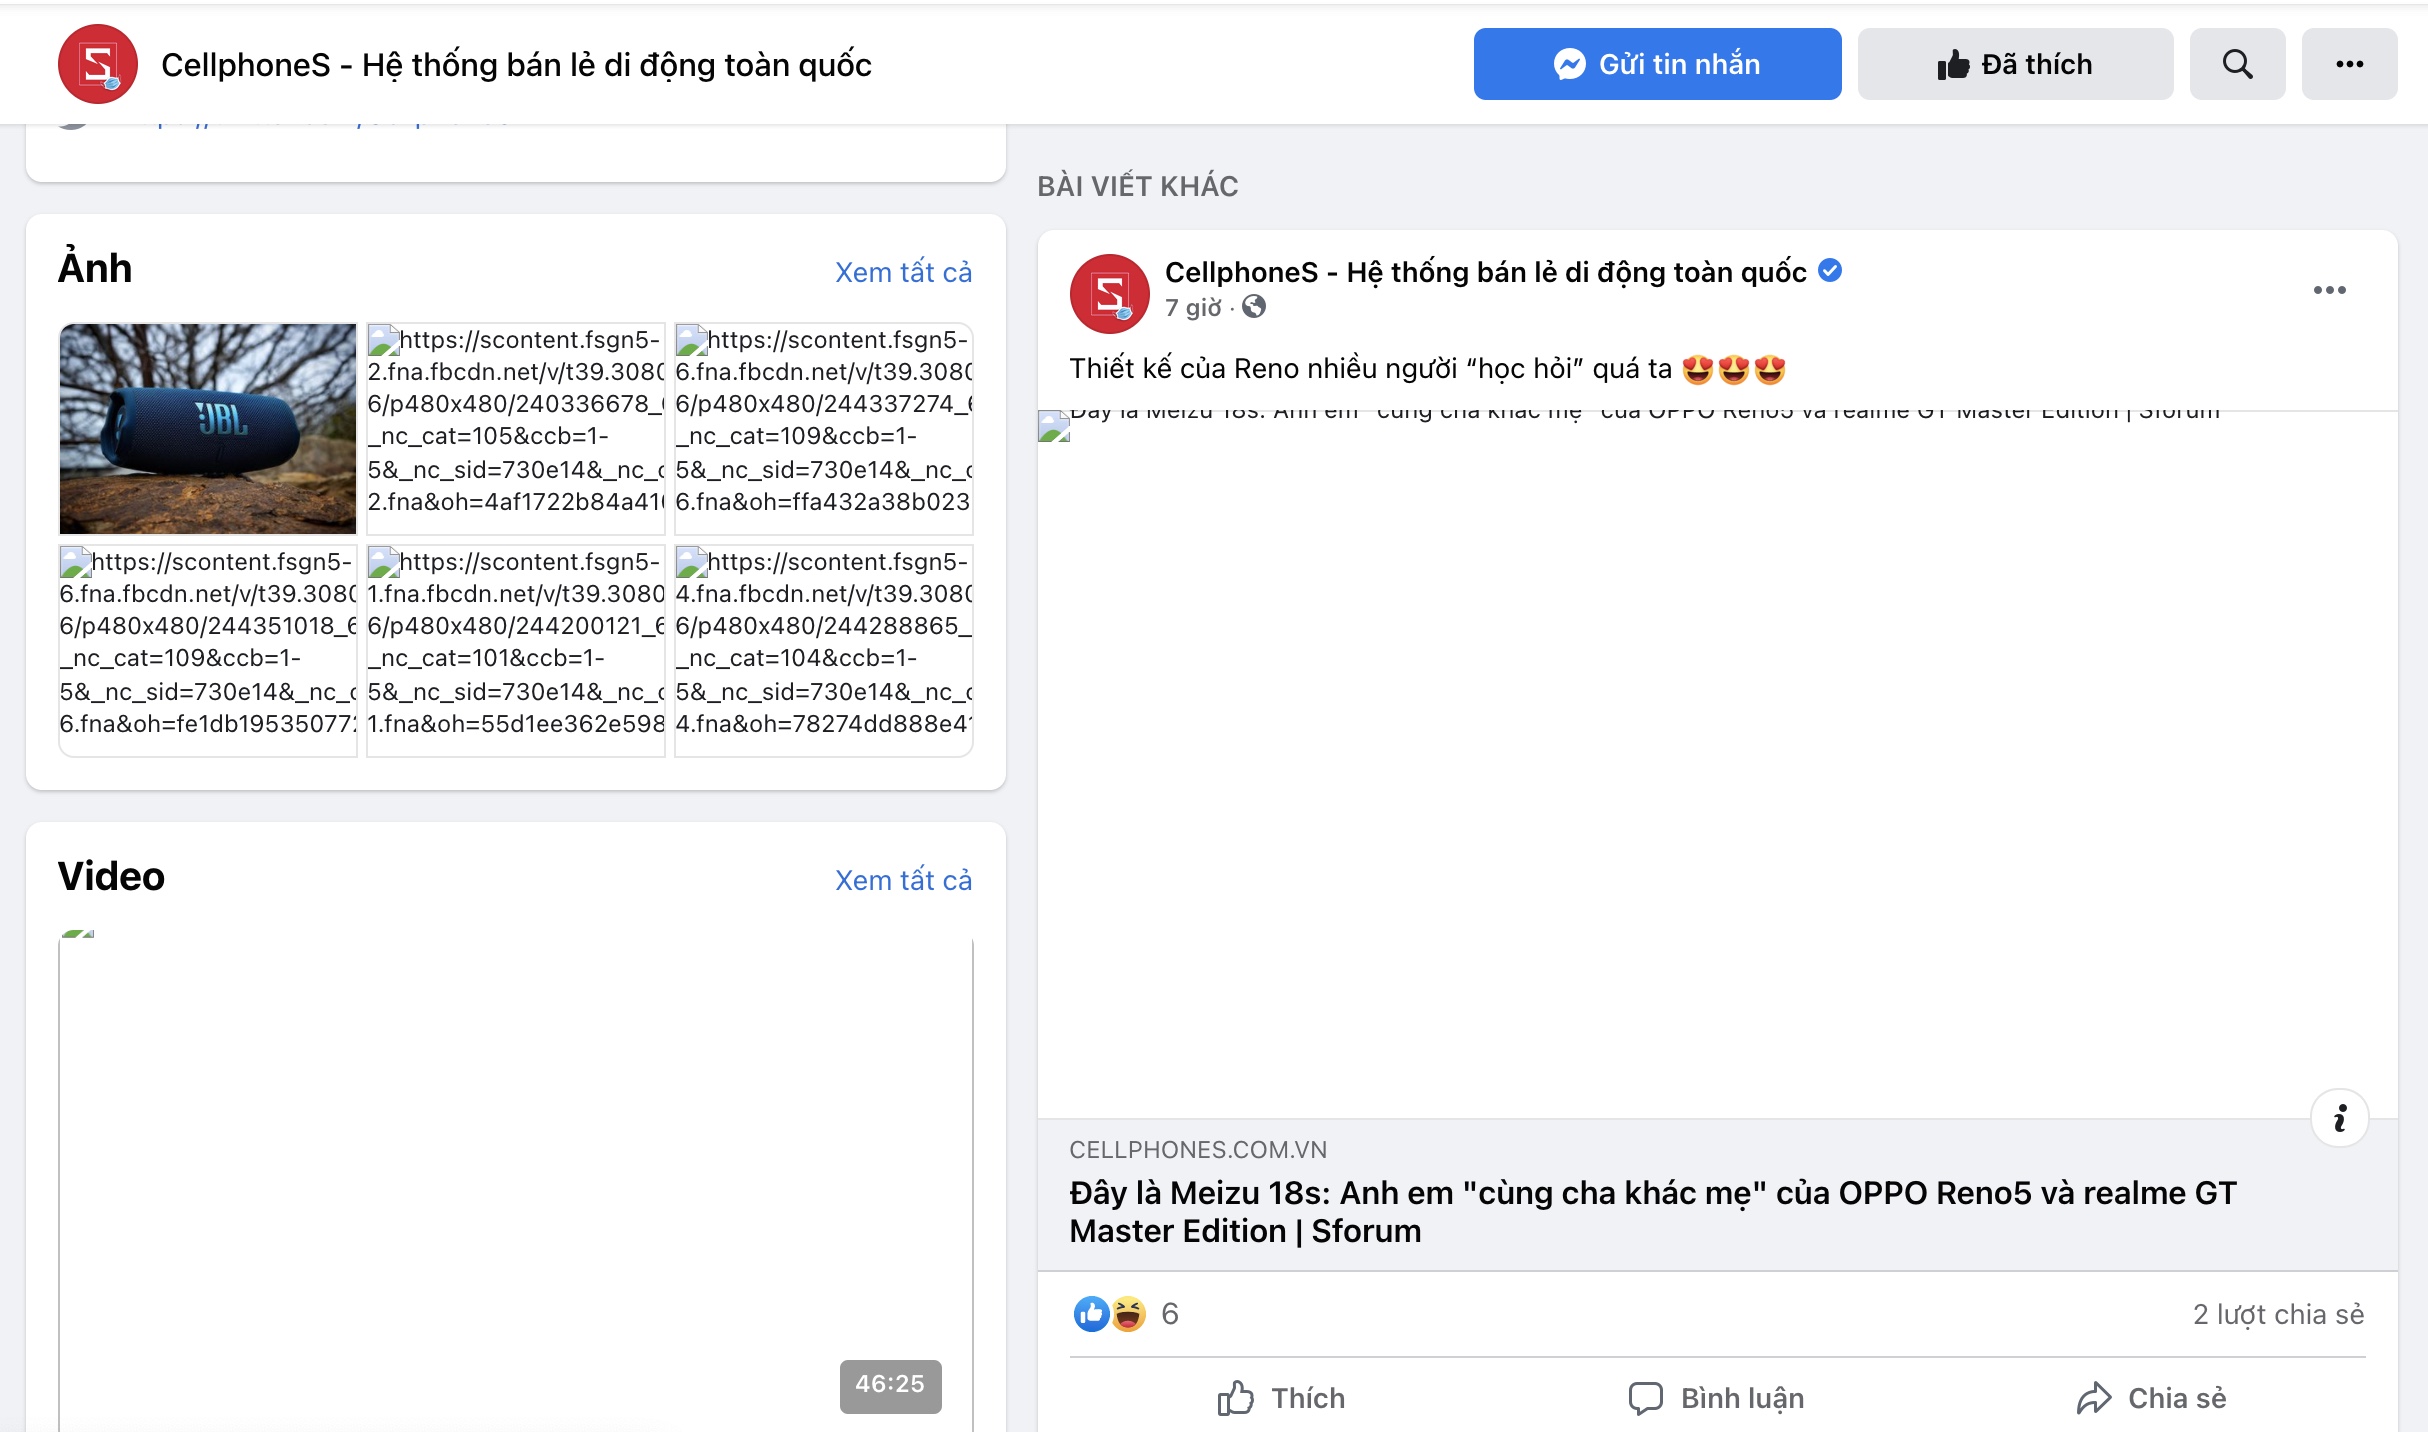Screen dimensions: 2428x1432
Task: Click the post author's CellphoneS avatar
Action: (x=1109, y=294)
